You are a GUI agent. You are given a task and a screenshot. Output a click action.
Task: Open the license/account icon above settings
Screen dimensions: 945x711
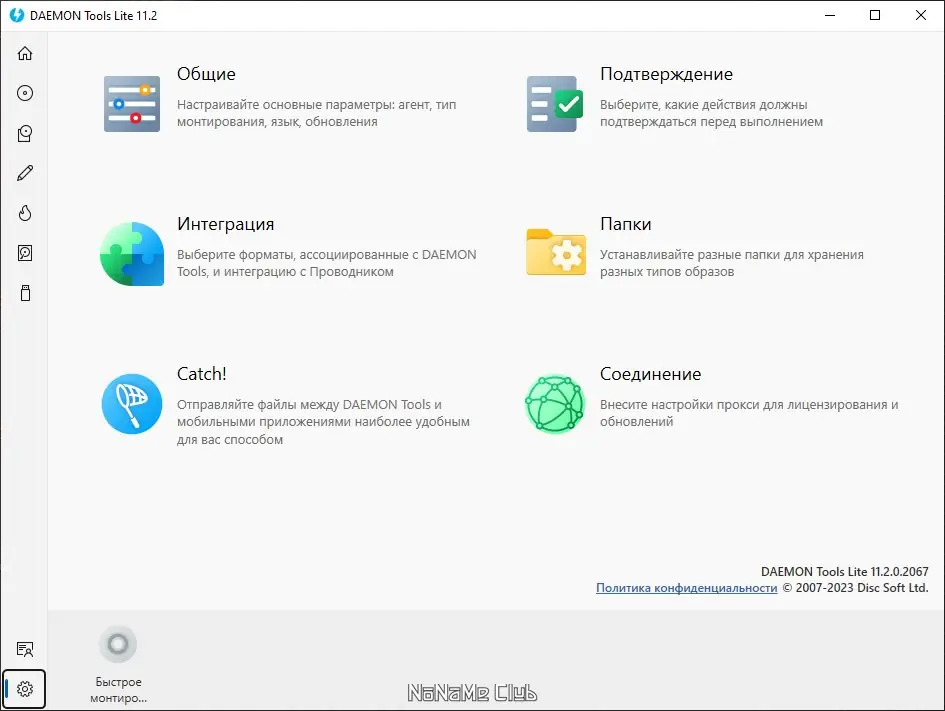point(25,649)
